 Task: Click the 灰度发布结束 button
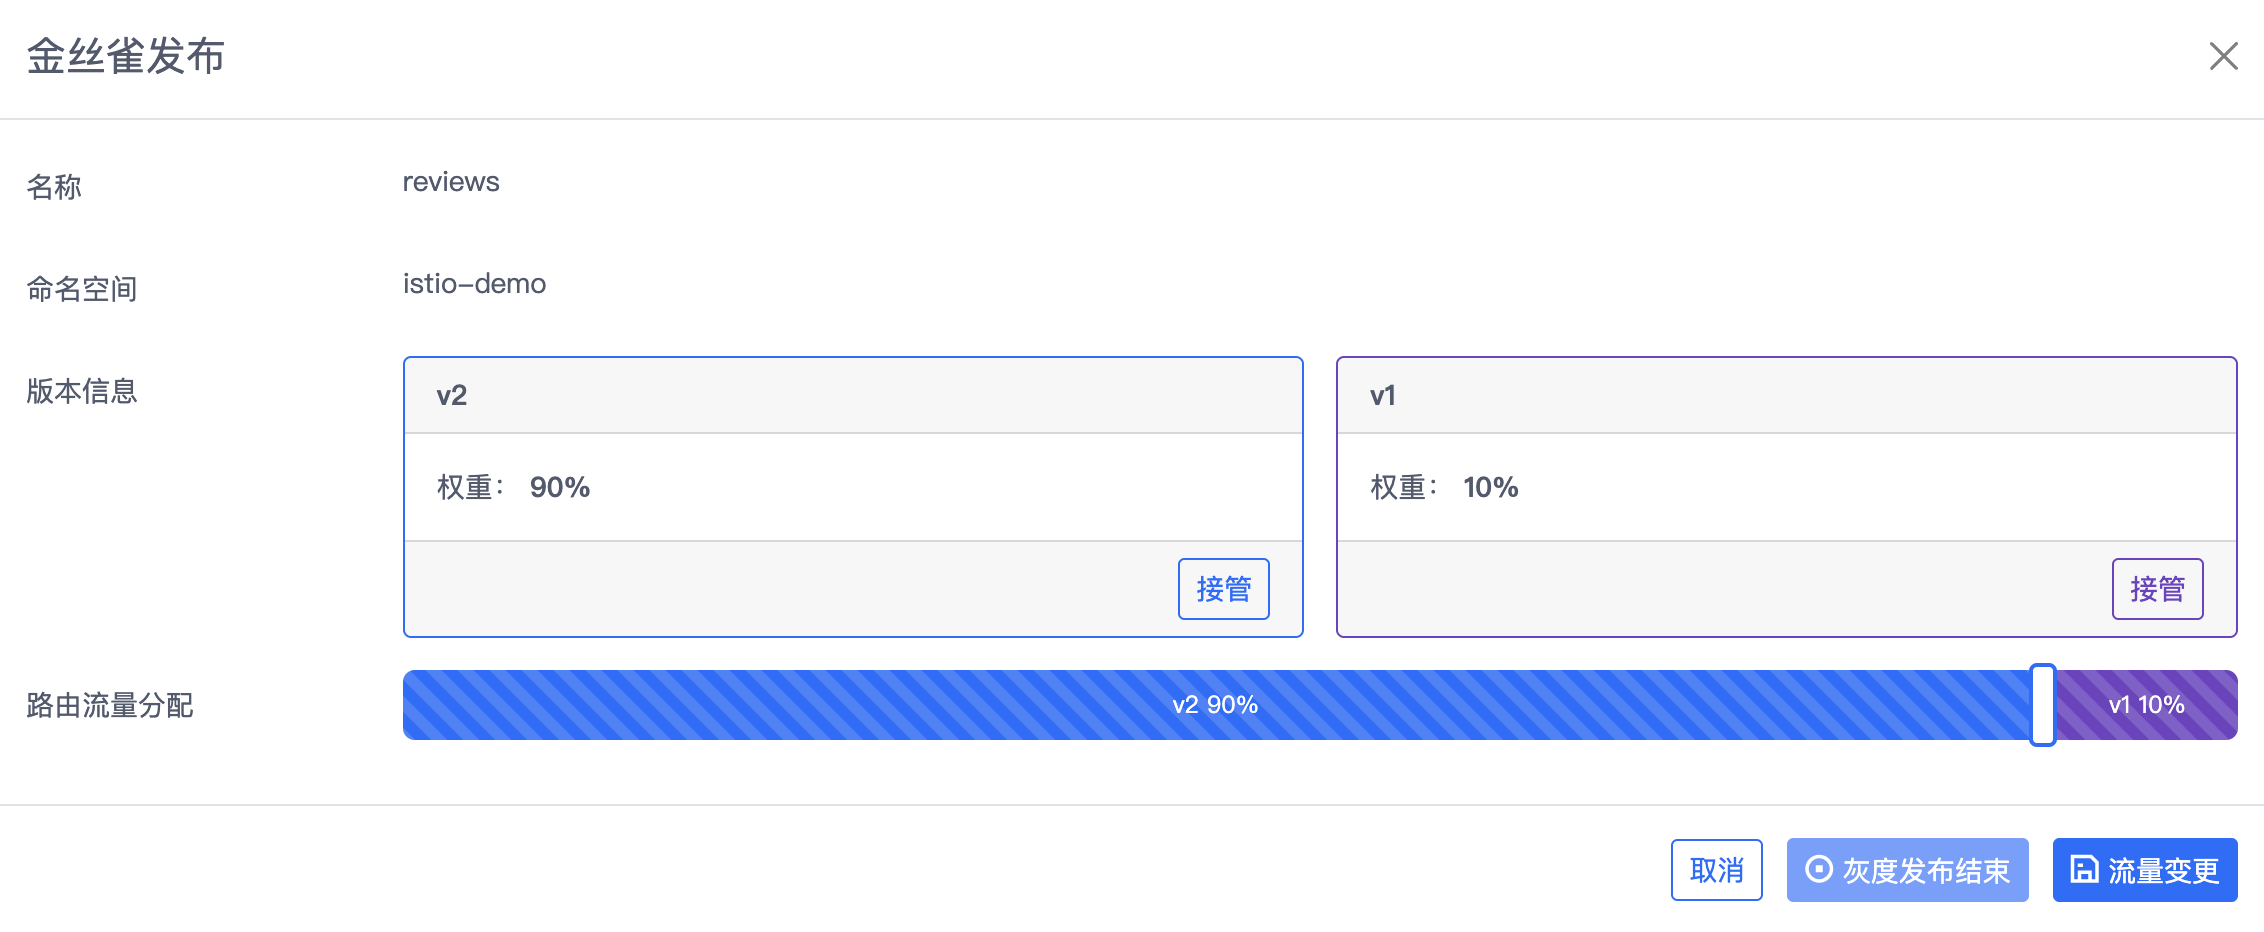tap(1907, 870)
